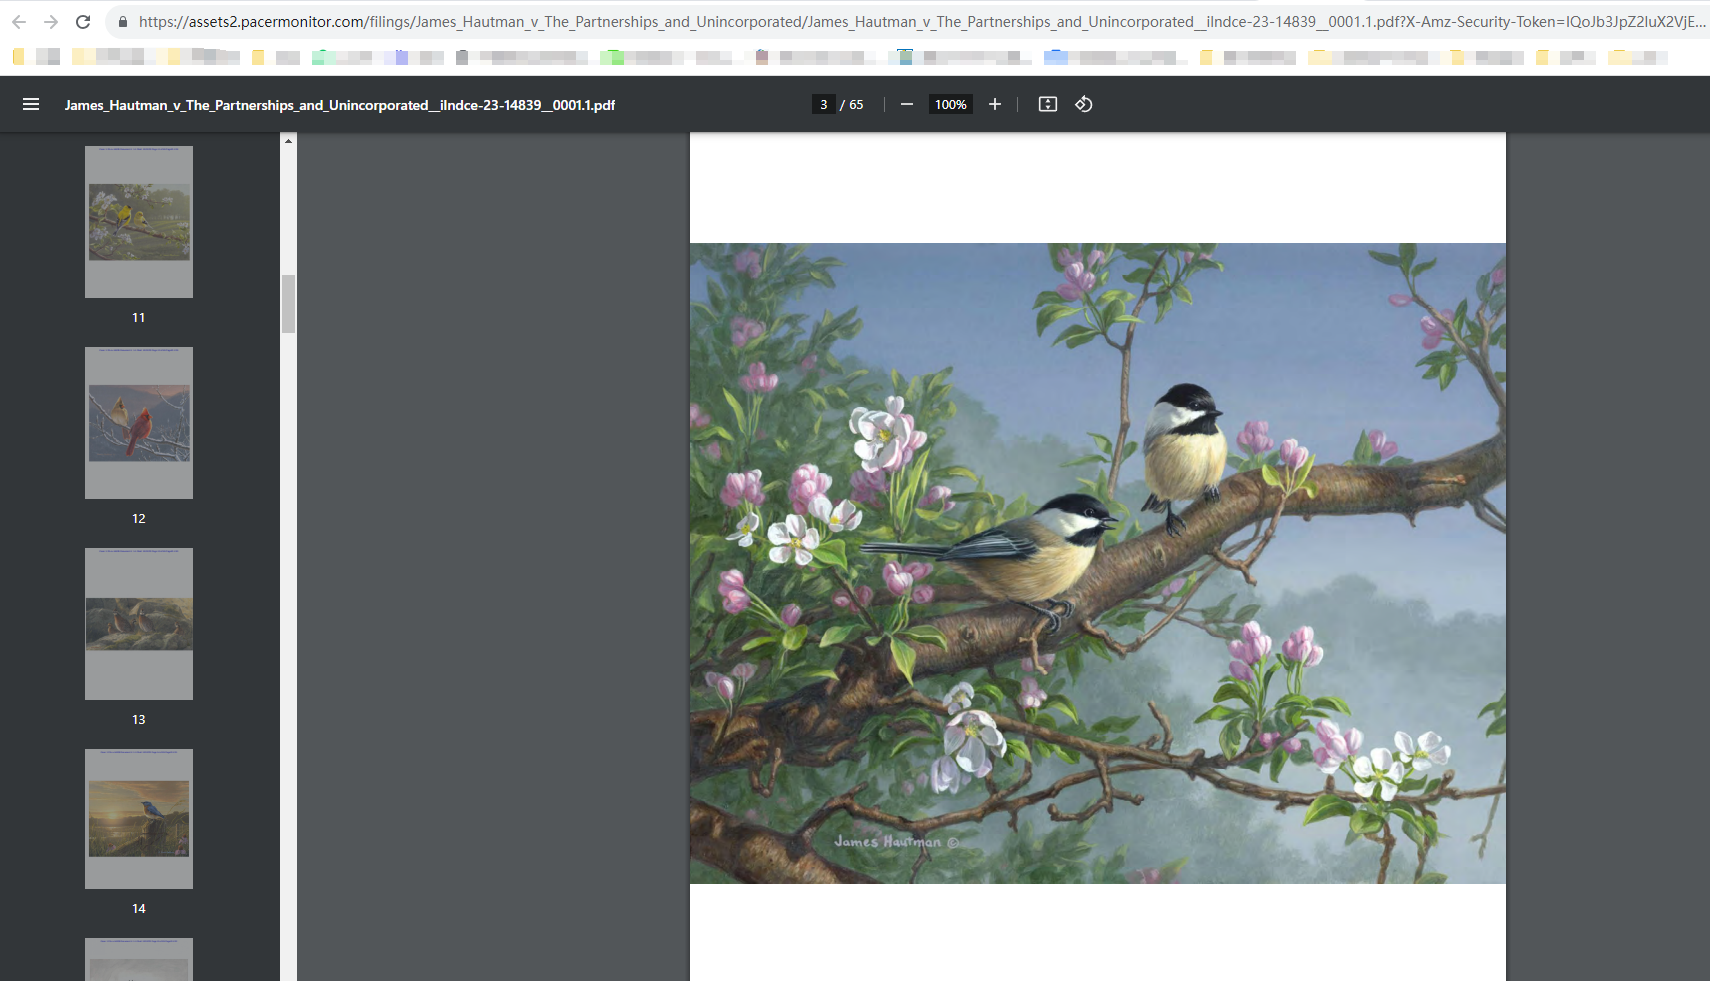Click the browser reload icon
The image size is (1710, 981).
click(83, 21)
